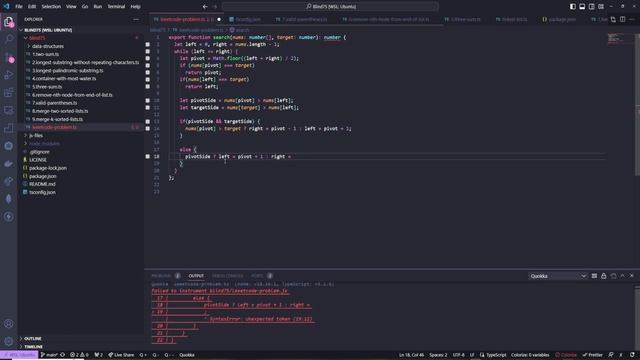Click the WSL Ubuntu remote indicator in status bar
The image size is (640, 360).
19,355
